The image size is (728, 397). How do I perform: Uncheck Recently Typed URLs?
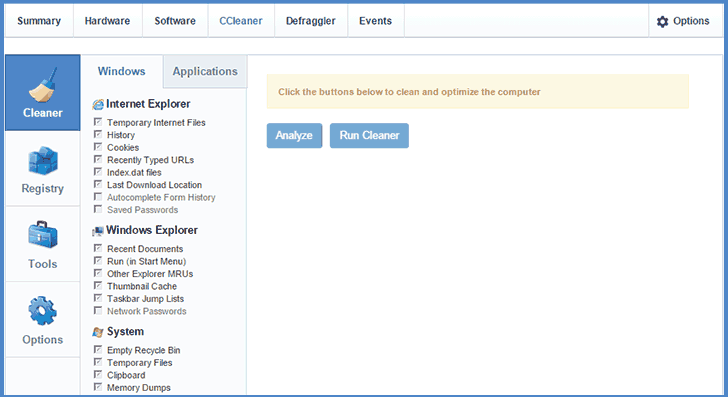pyautogui.click(x=98, y=159)
